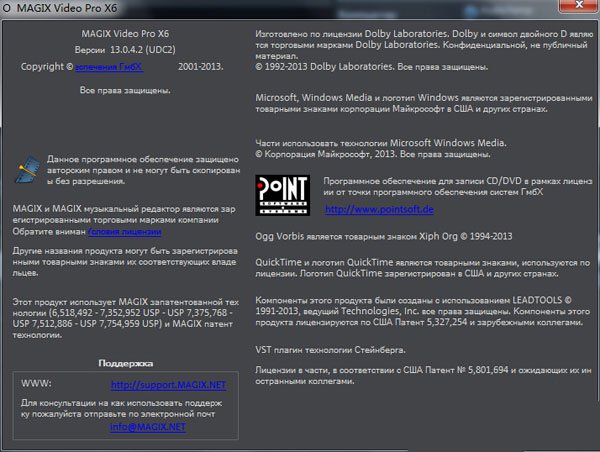Click the 'MAGIX Video Pro X6' product heading
The height and width of the screenshot is (452, 600).
(x=125, y=34)
